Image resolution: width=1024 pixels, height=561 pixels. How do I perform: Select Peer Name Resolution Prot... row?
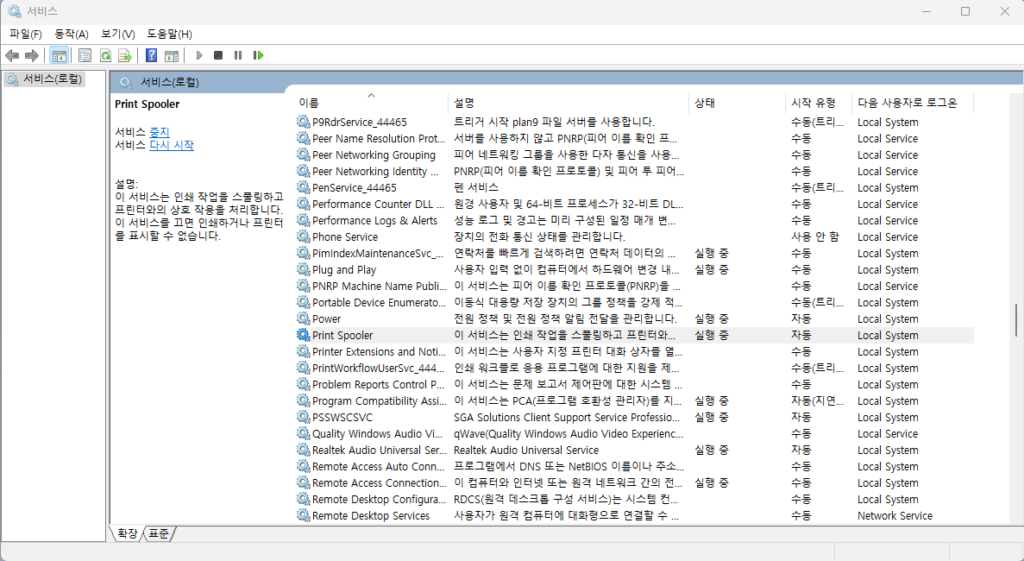coord(633,138)
